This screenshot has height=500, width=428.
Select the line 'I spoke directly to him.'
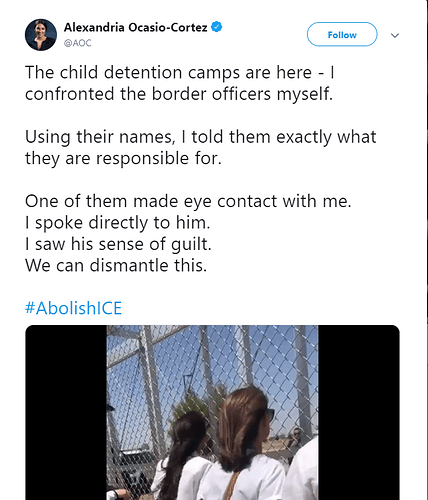(x=118, y=223)
